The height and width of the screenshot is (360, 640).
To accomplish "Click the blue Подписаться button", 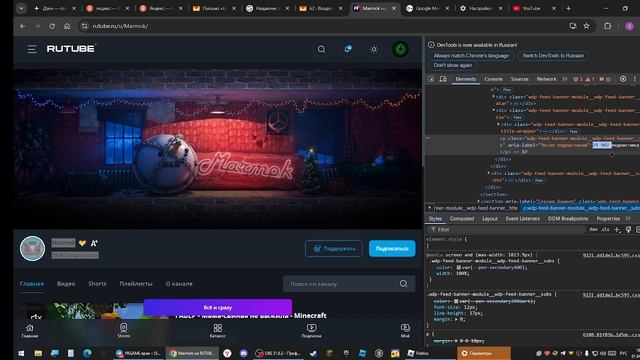I will (x=392, y=249).
